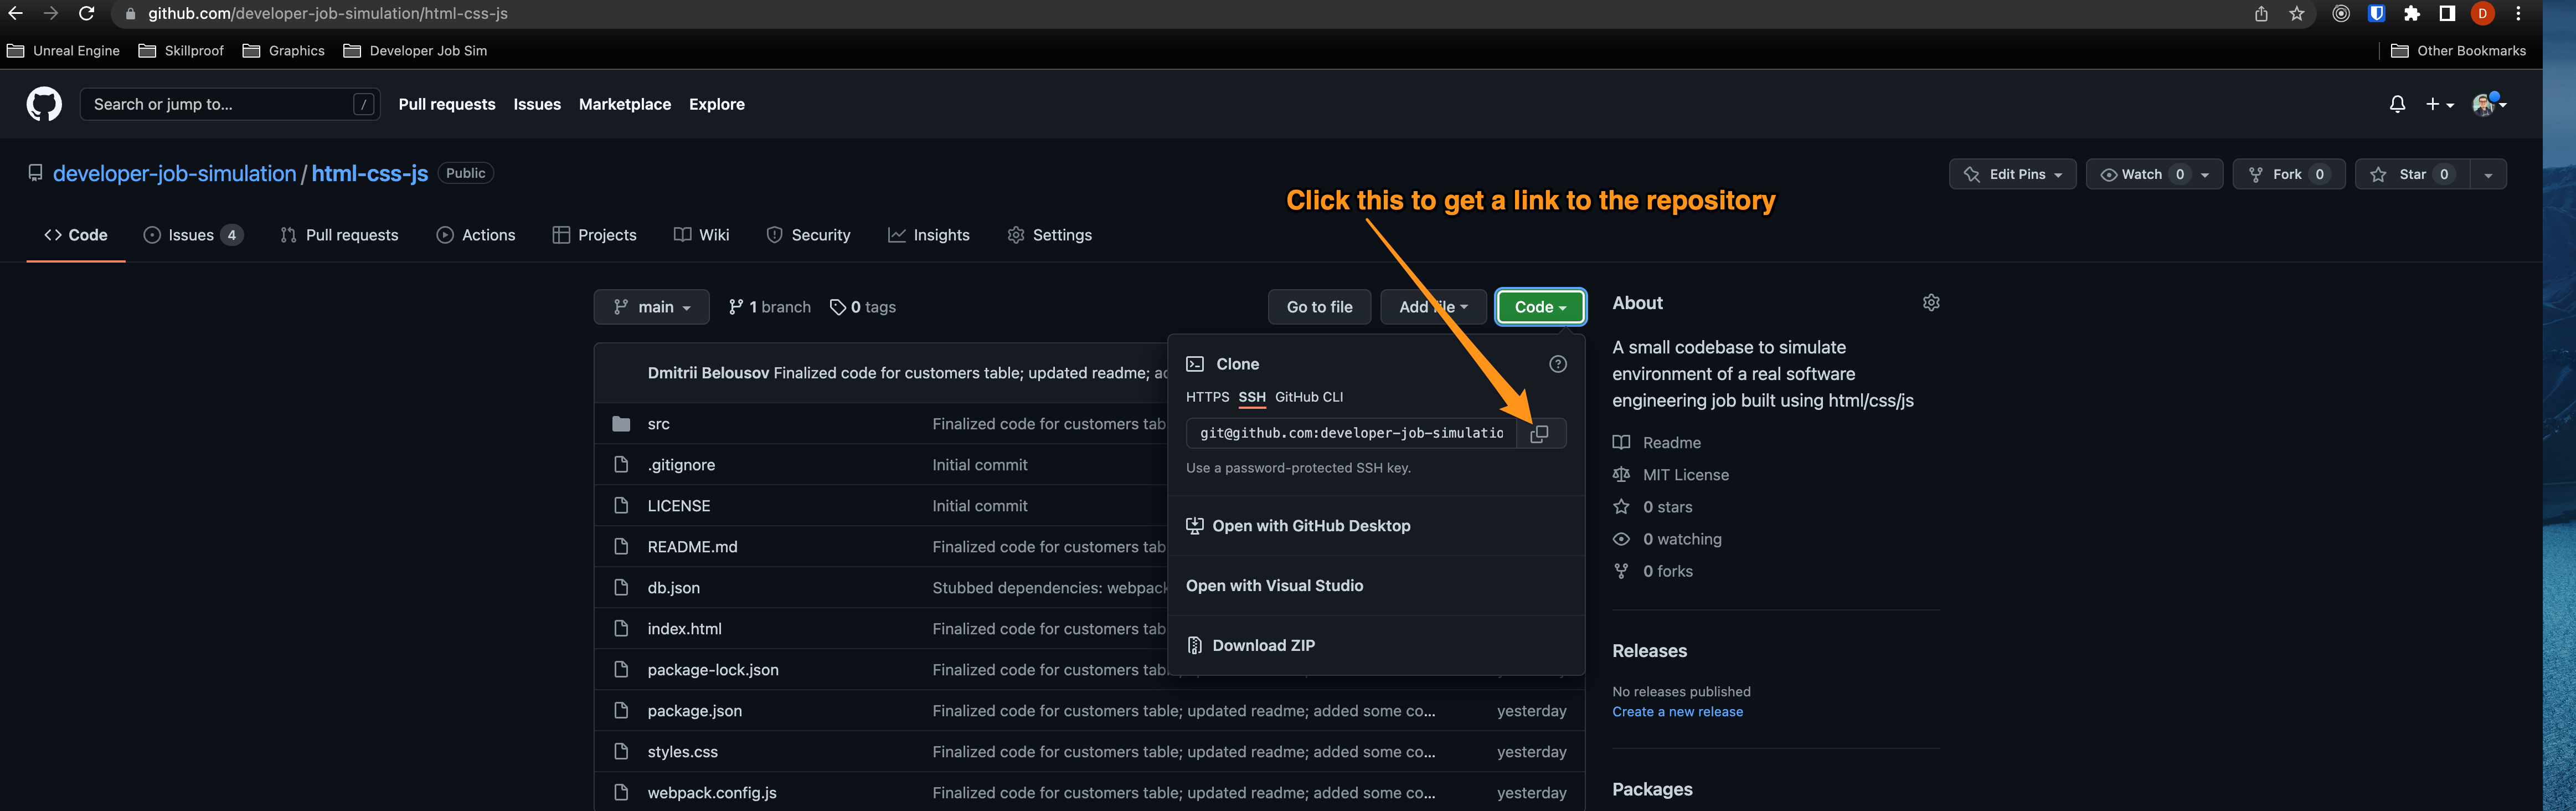
Task: Click the green Code button
Action: [x=1540, y=307]
